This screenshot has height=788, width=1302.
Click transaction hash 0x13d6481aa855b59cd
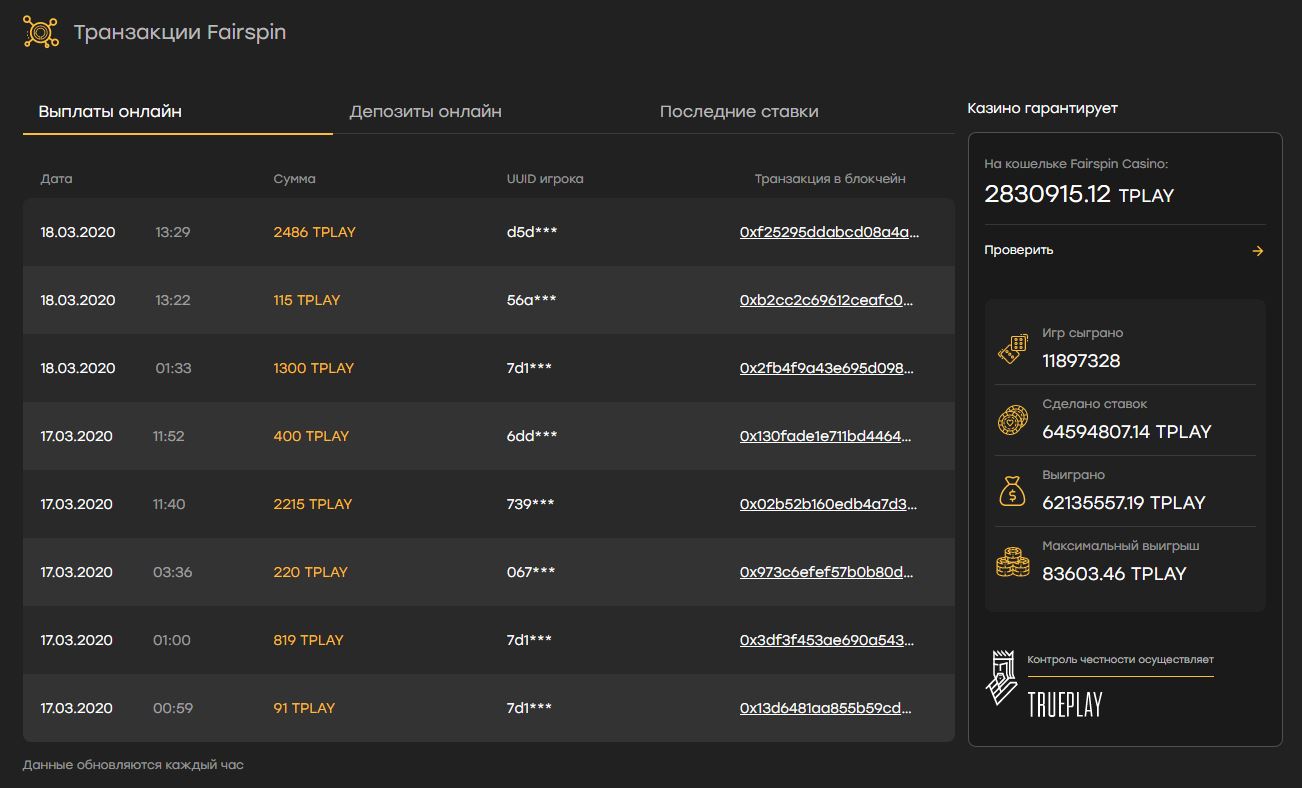(826, 708)
